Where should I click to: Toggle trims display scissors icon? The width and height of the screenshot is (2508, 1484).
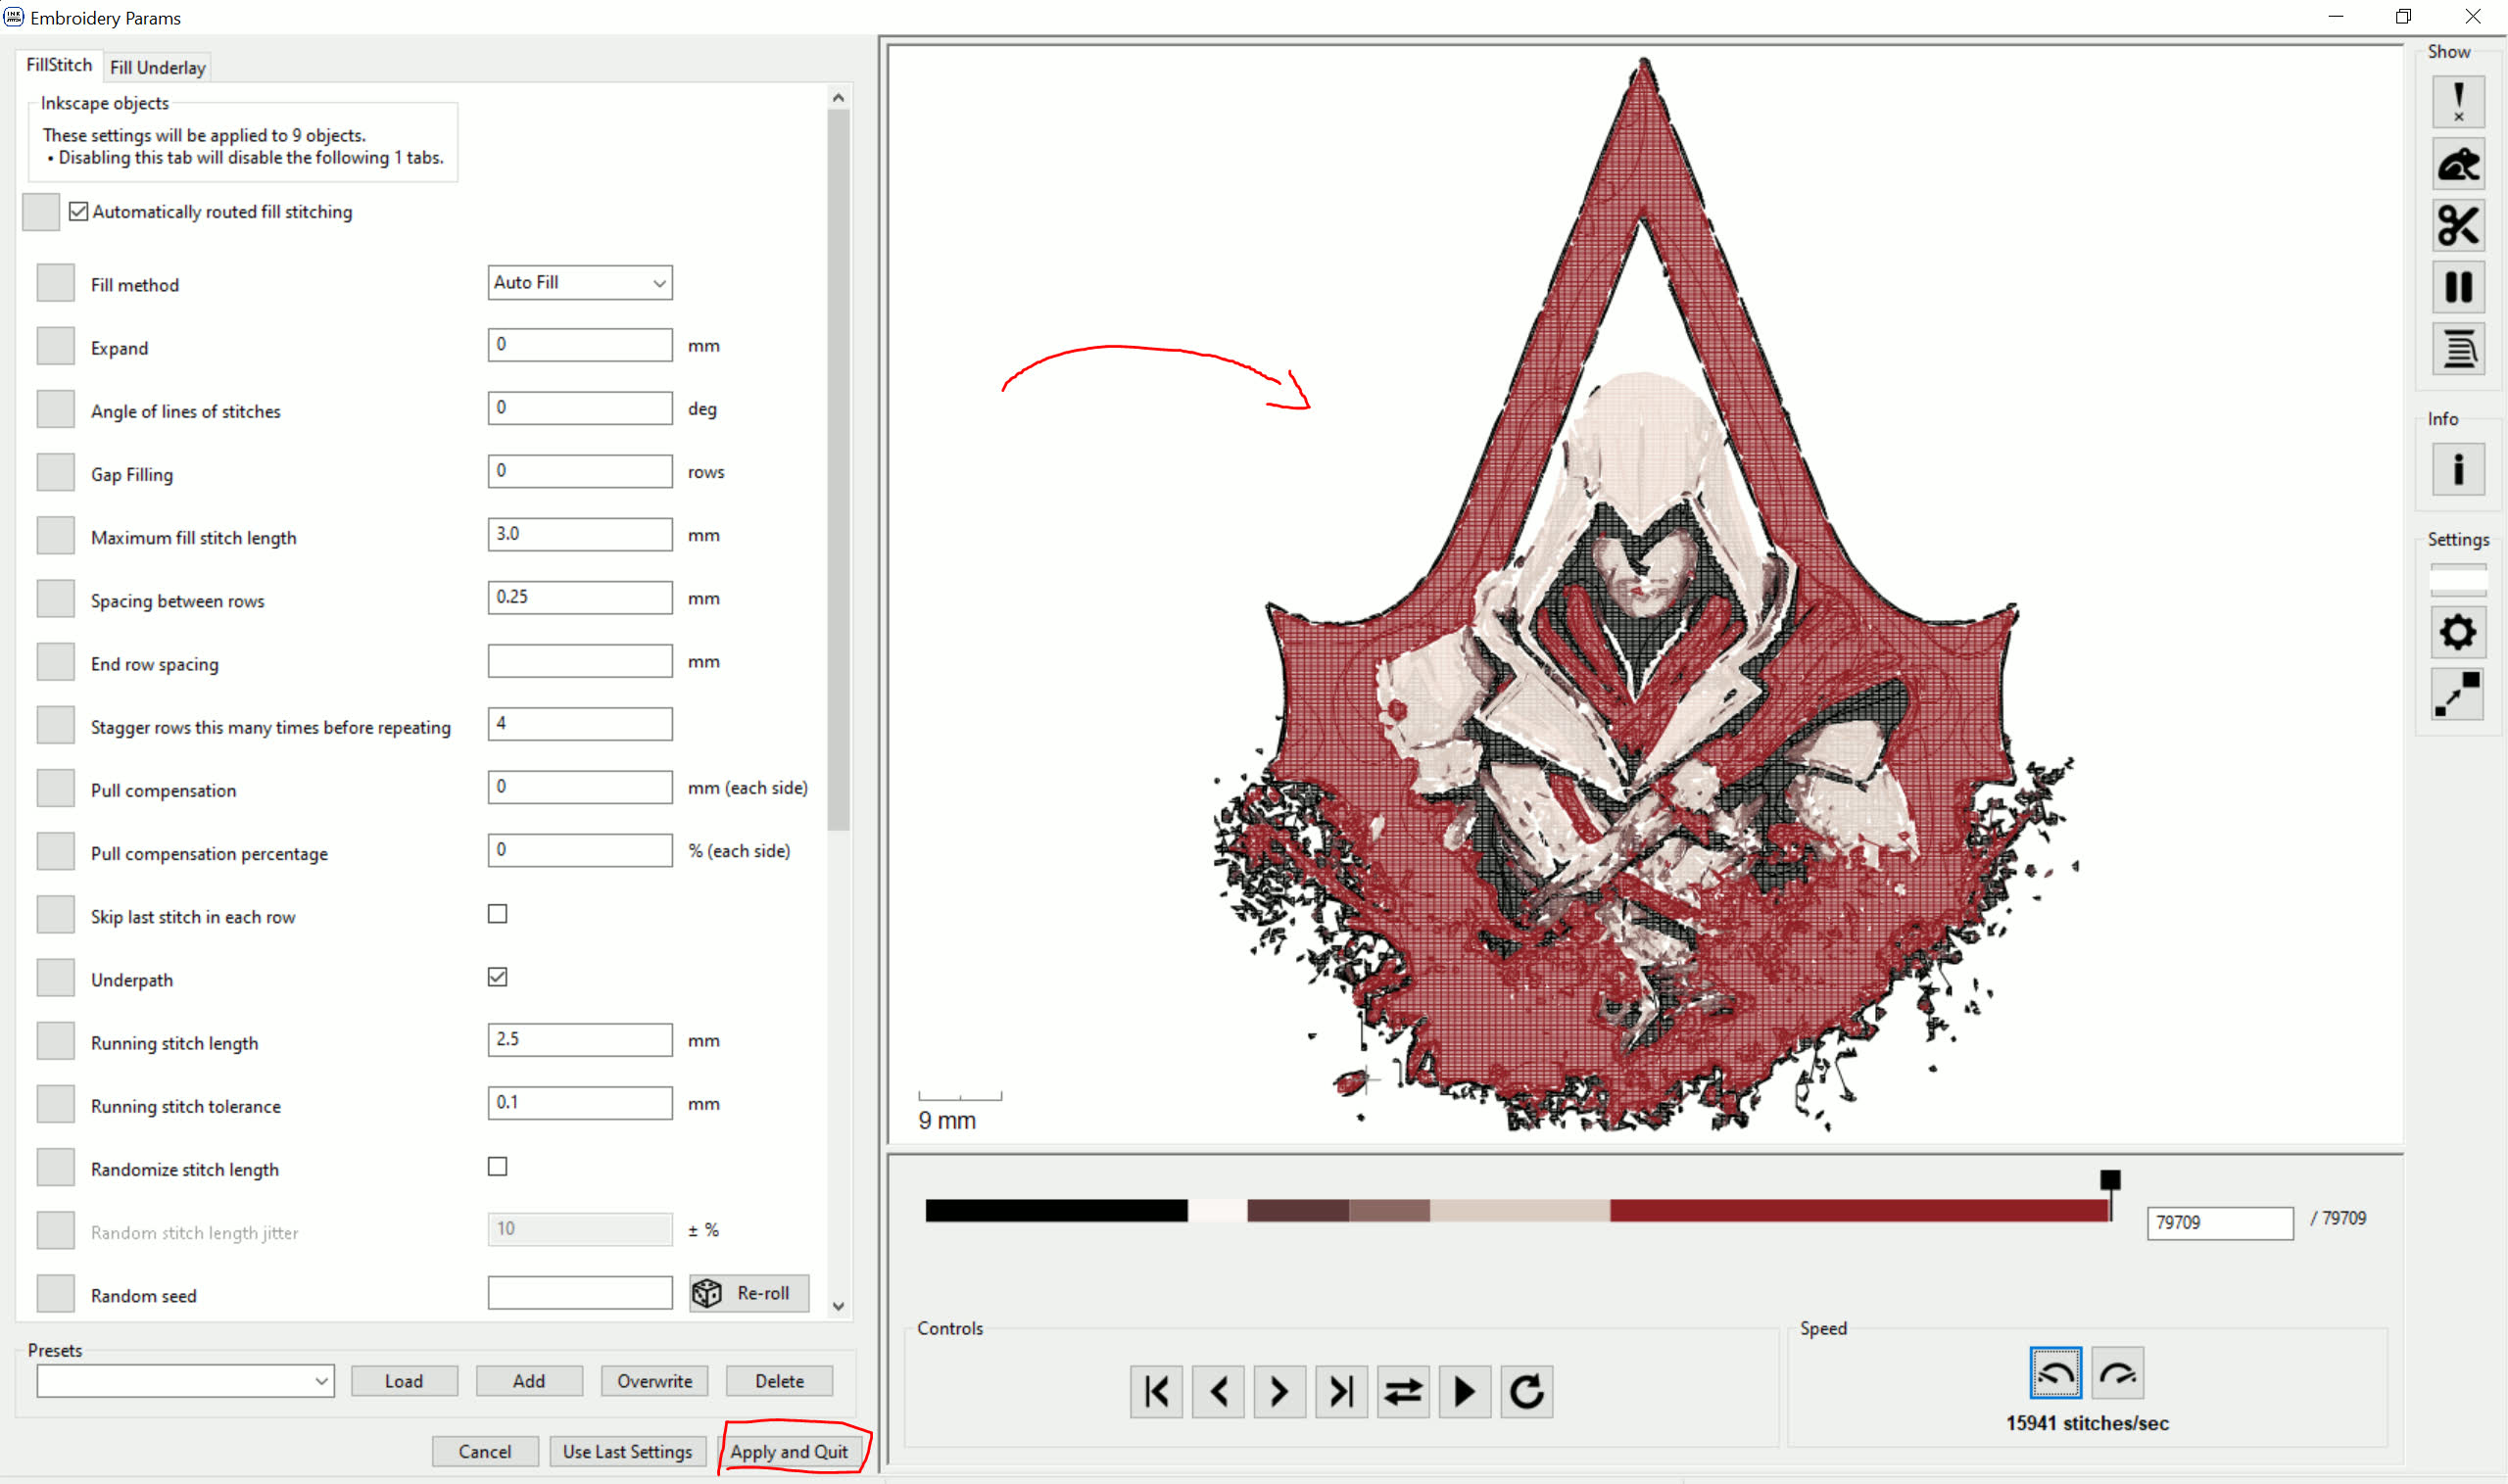(x=2458, y=226)
